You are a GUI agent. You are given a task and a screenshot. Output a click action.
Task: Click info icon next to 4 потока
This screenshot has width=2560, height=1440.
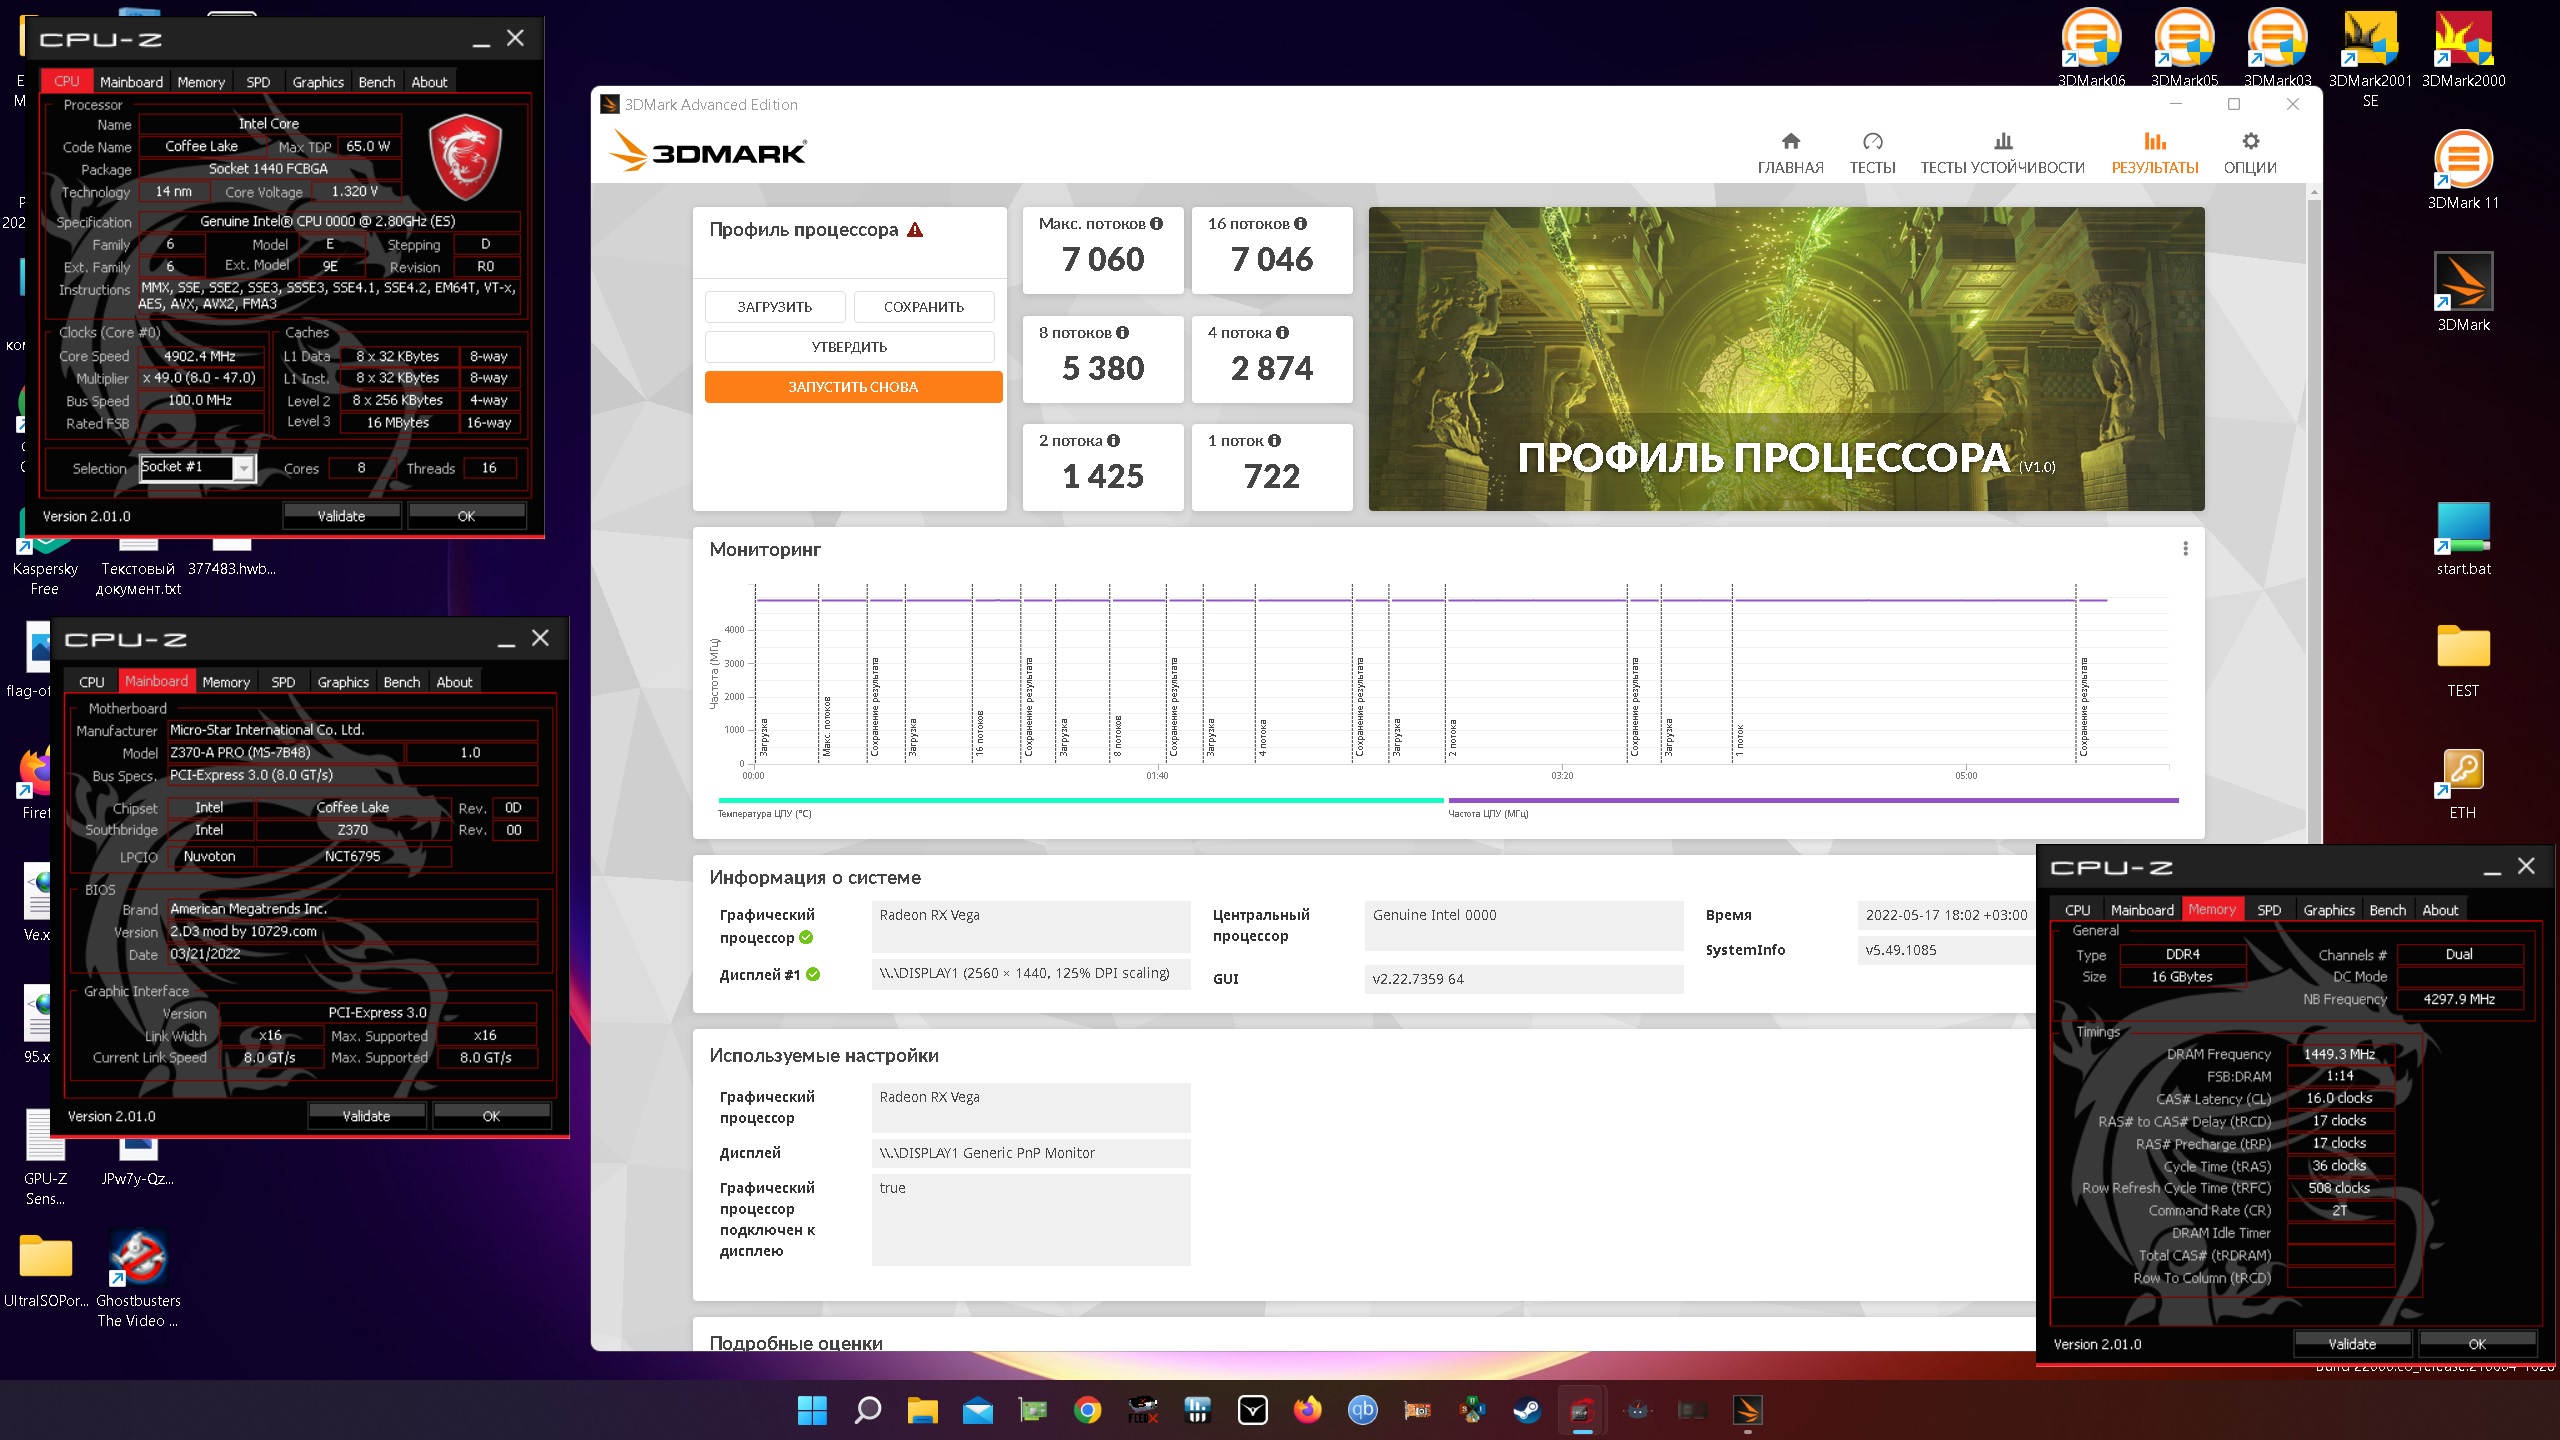(x=1282, y=333)
